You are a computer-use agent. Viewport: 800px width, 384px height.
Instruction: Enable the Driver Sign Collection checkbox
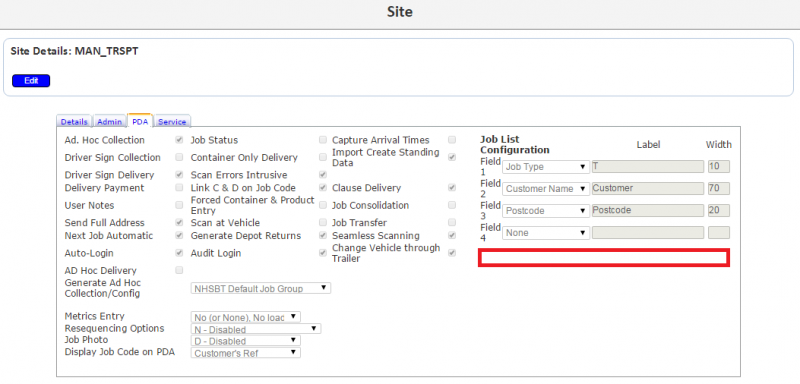(179, 157)
